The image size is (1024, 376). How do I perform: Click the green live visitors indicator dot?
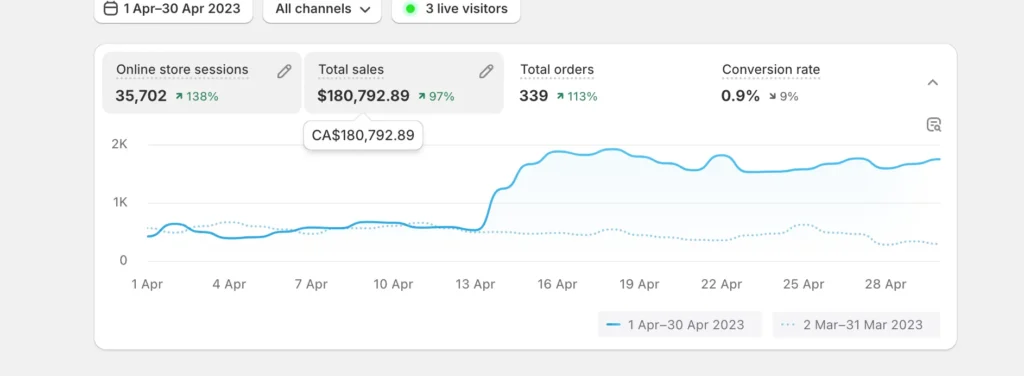tap(410, 9)
